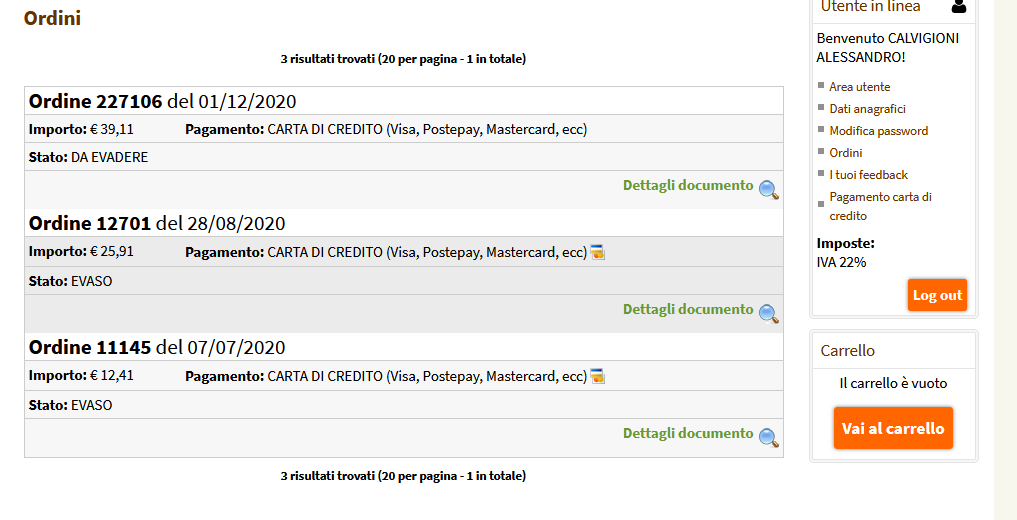Click credit card icon on order 11145
This screenshot has height=520, width=1017.
click(x=597, y=376)
